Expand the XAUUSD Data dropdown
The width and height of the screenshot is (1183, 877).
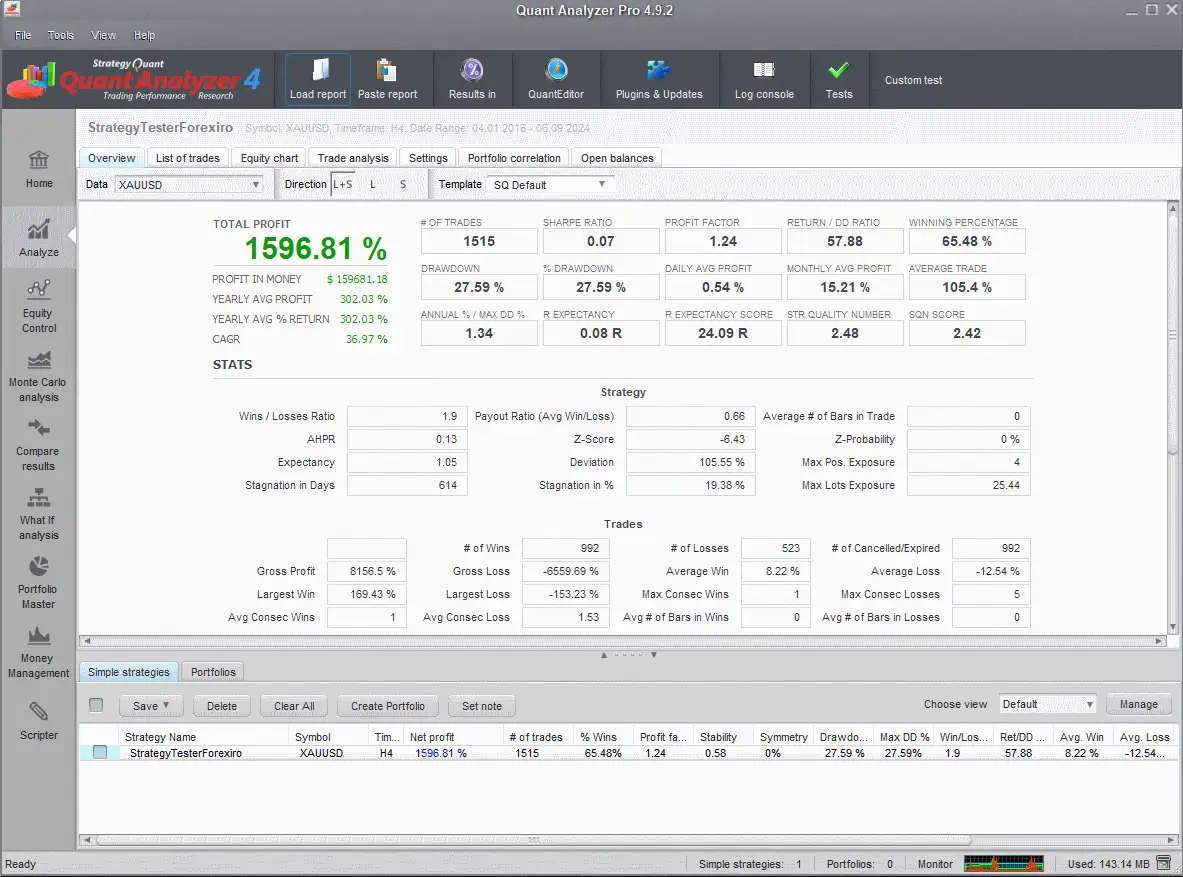(x=188, y=185)
